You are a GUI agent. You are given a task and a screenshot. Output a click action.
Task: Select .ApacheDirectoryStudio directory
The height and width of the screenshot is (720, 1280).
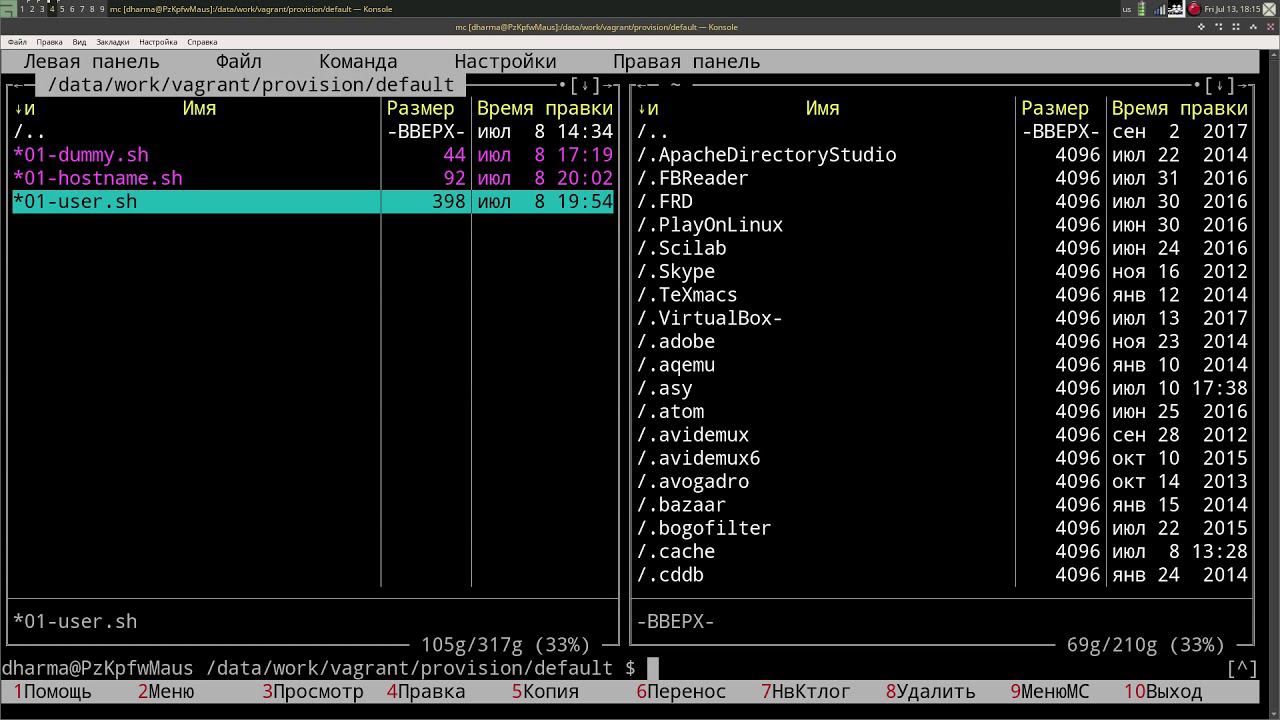coord(942,155)
